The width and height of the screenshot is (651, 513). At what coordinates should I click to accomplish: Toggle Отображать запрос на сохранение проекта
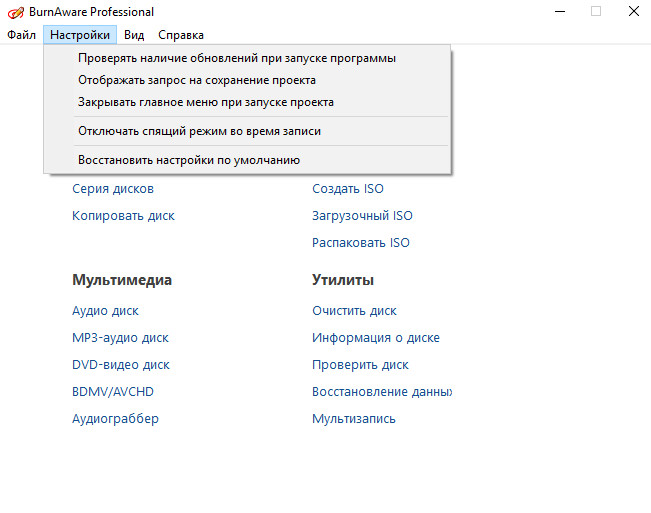click(247, 80)
